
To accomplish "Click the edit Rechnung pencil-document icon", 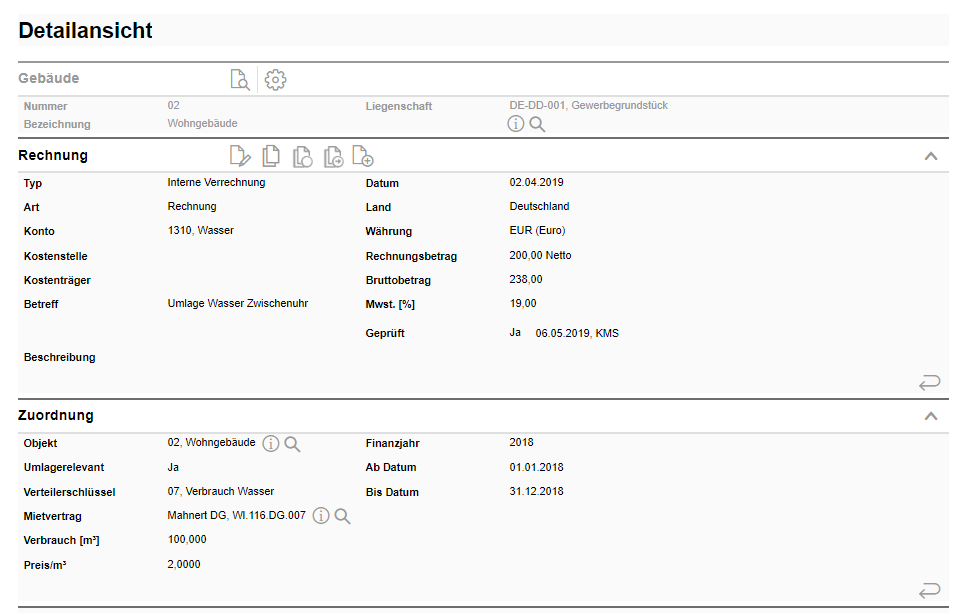I will (240, 156).
